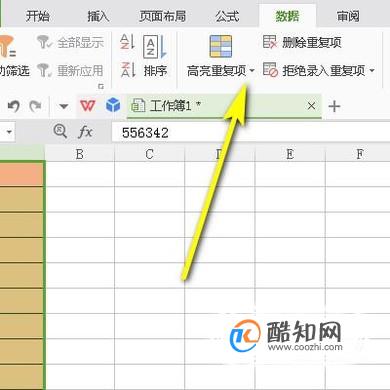Expand the 拒绝录入重复项 dropdown arrow

[x=372, y=71]
